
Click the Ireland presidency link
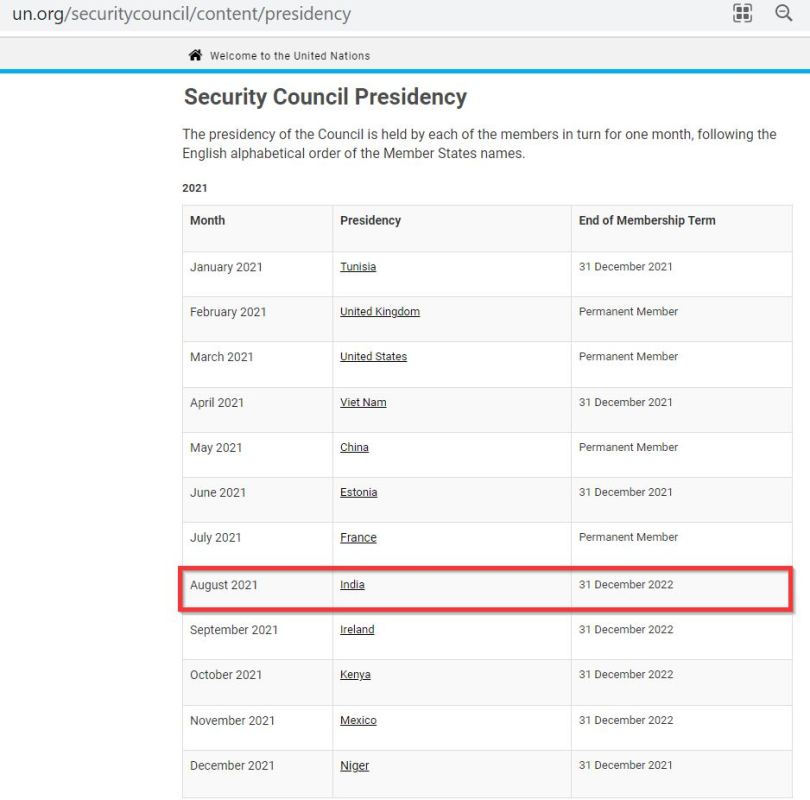click(356, 630)
